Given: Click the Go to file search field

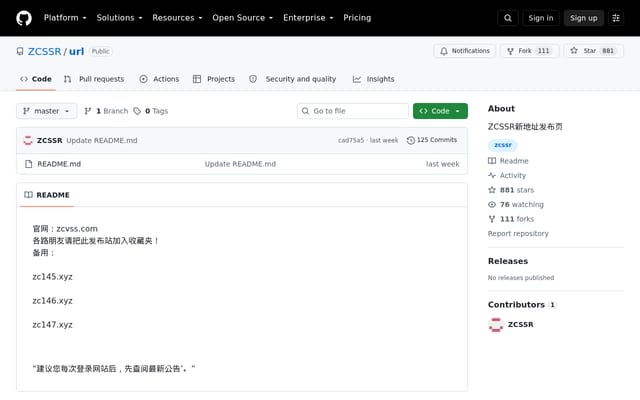Looking at the screenshot, I should pyautogui.click(x=353, y=111).
